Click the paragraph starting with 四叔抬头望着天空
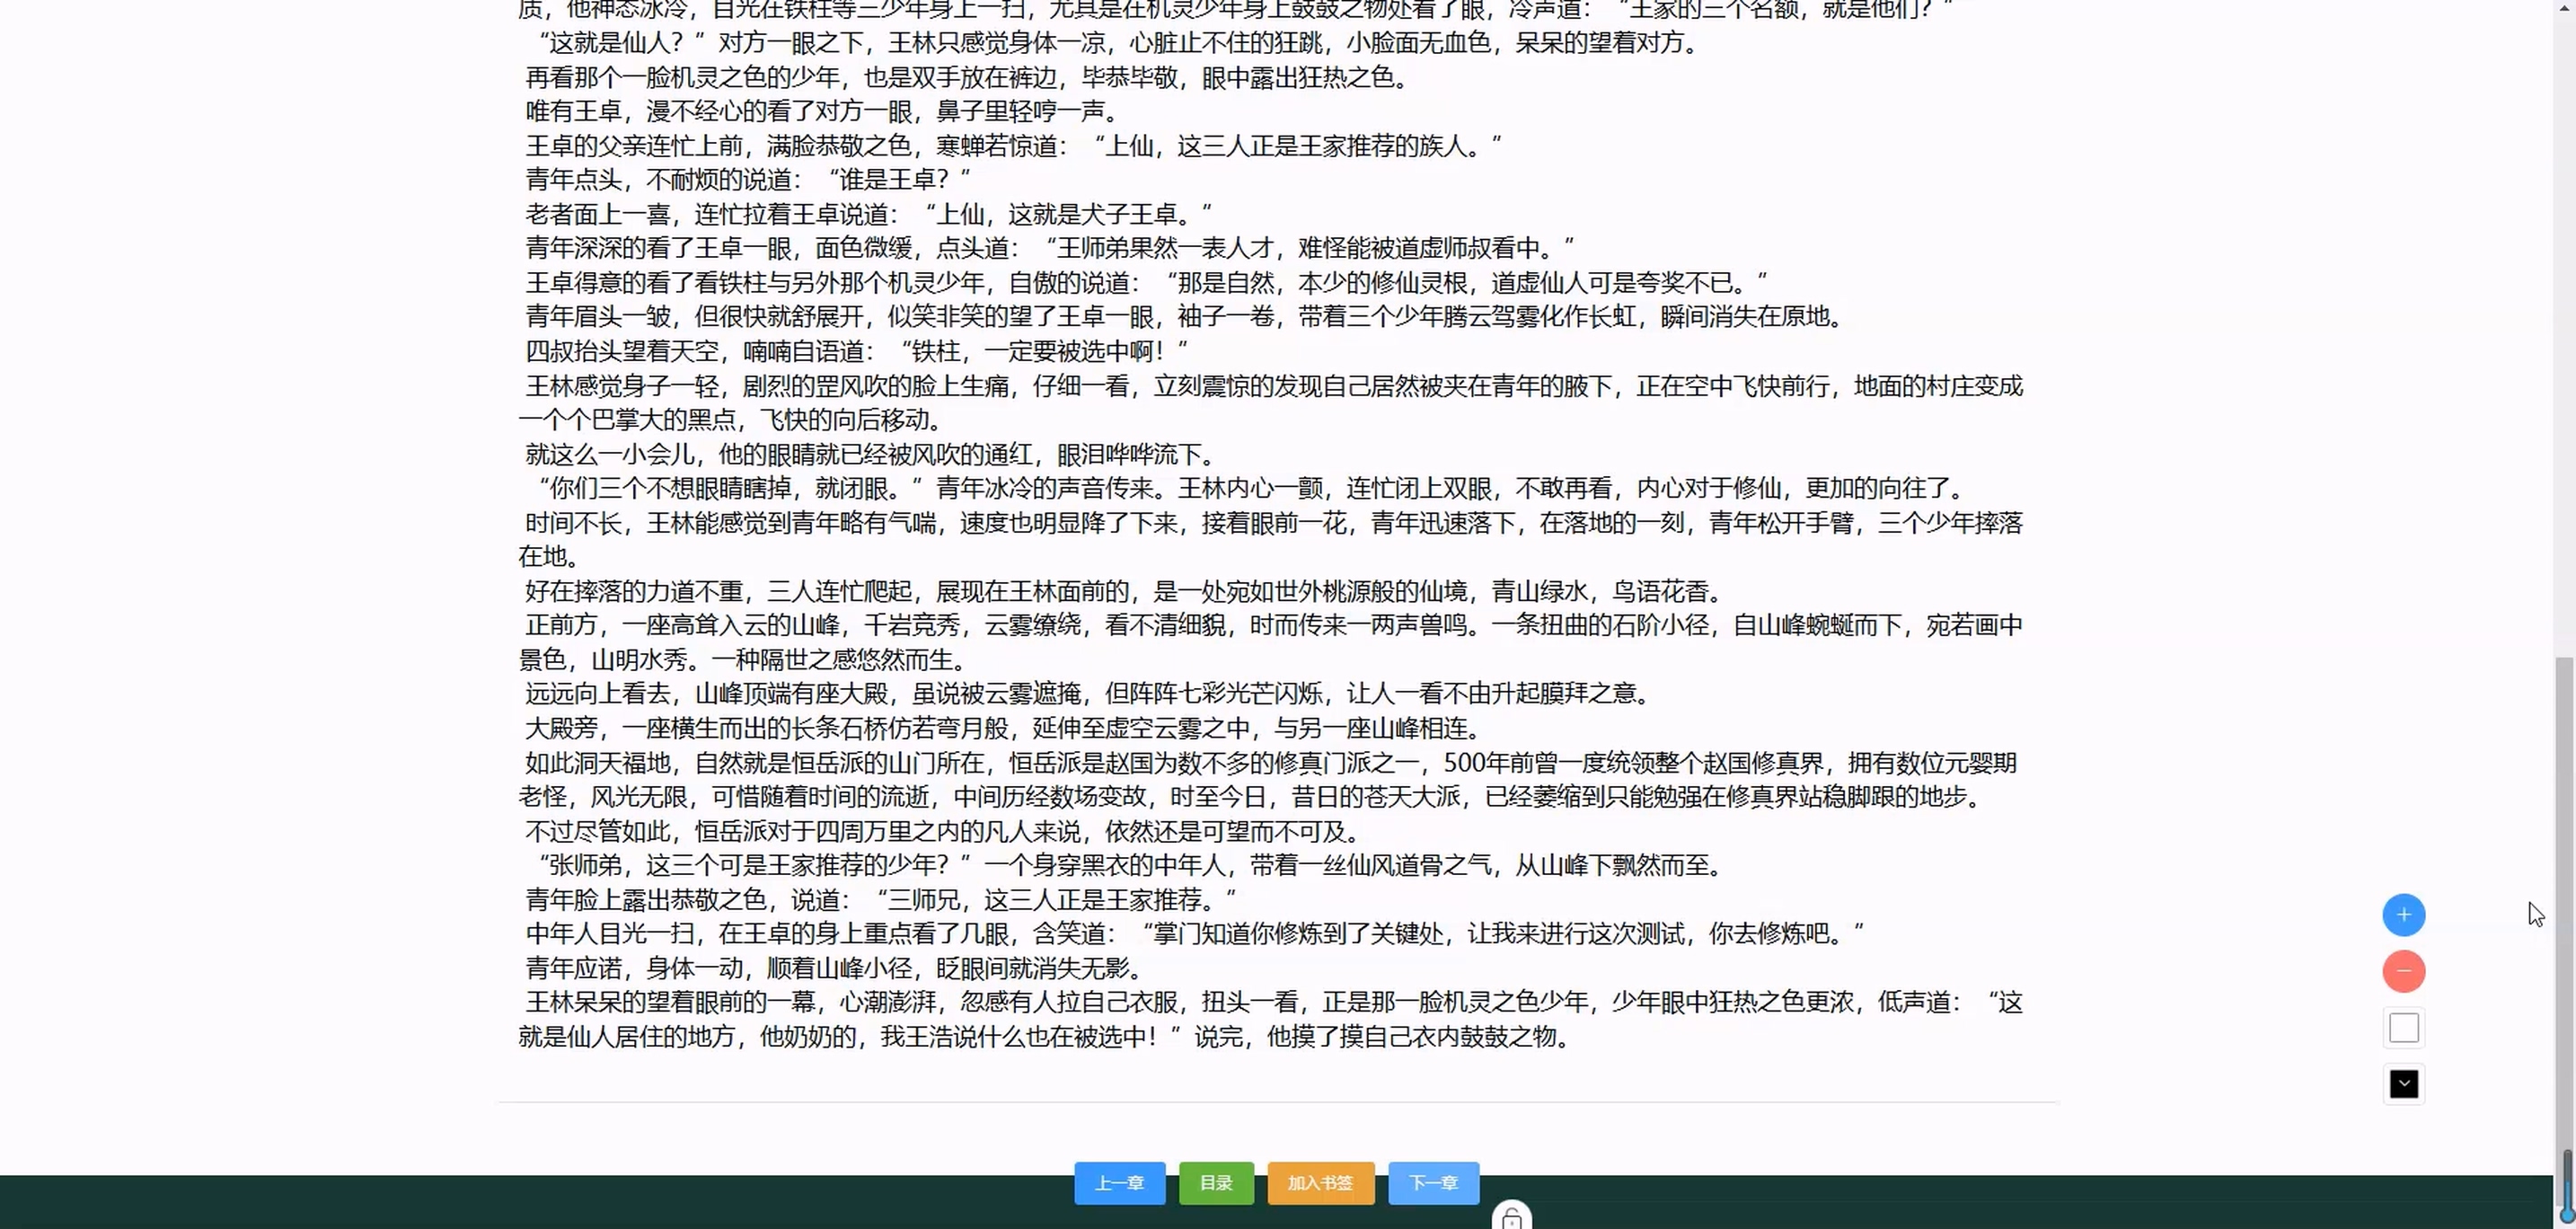 tap(856, 352)
